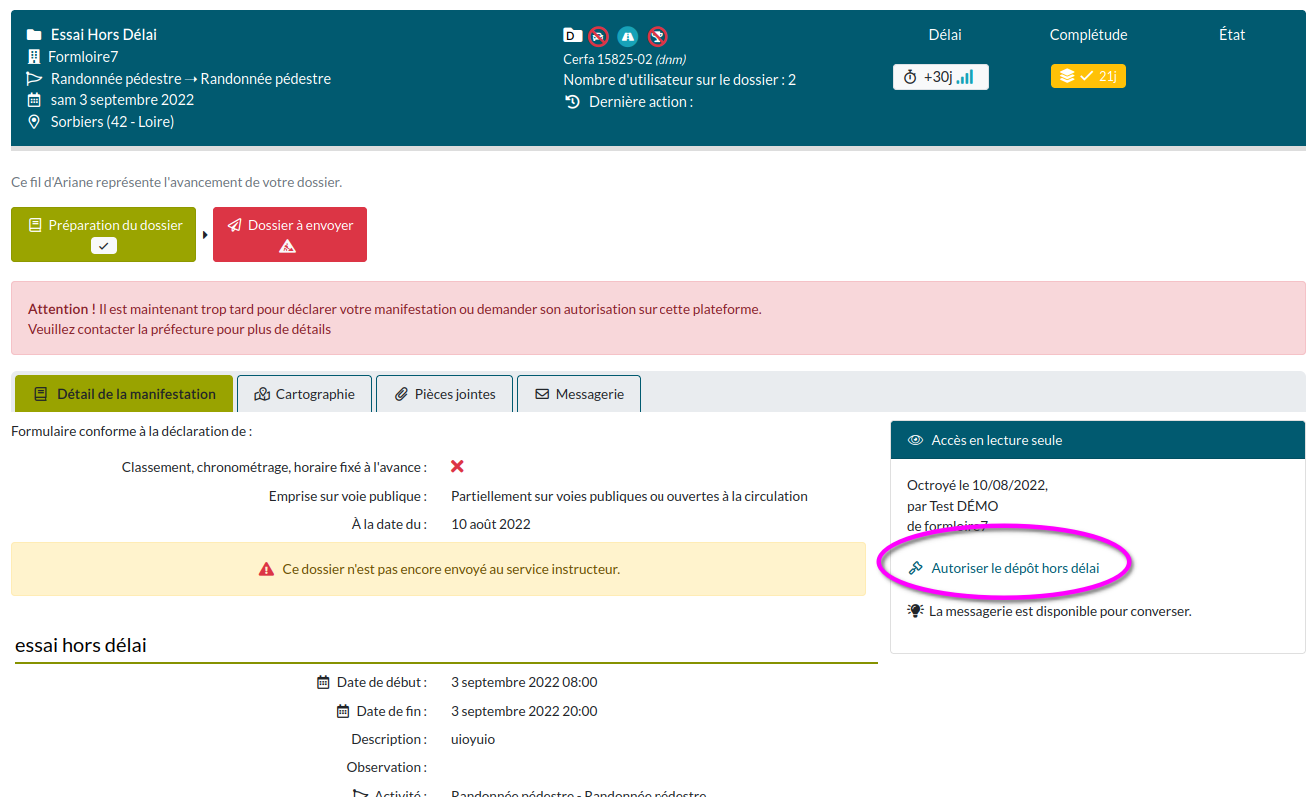This screenshot has width=1316, height=797.
Task: Click Autoriser le dépôt hors délai link
Action: click(x=1014, y=568)
